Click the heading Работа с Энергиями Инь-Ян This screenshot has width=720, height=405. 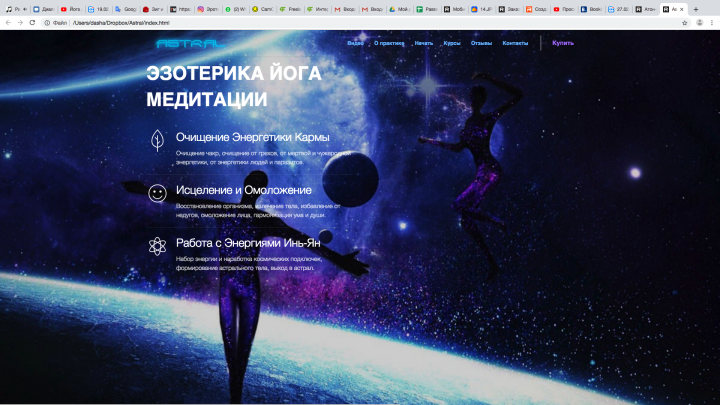coord(248,243)
